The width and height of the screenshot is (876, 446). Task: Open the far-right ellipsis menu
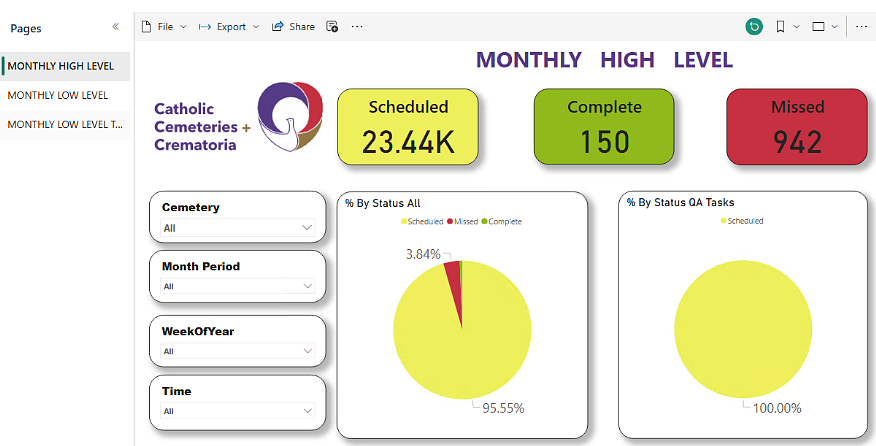[x=862, y=27]
